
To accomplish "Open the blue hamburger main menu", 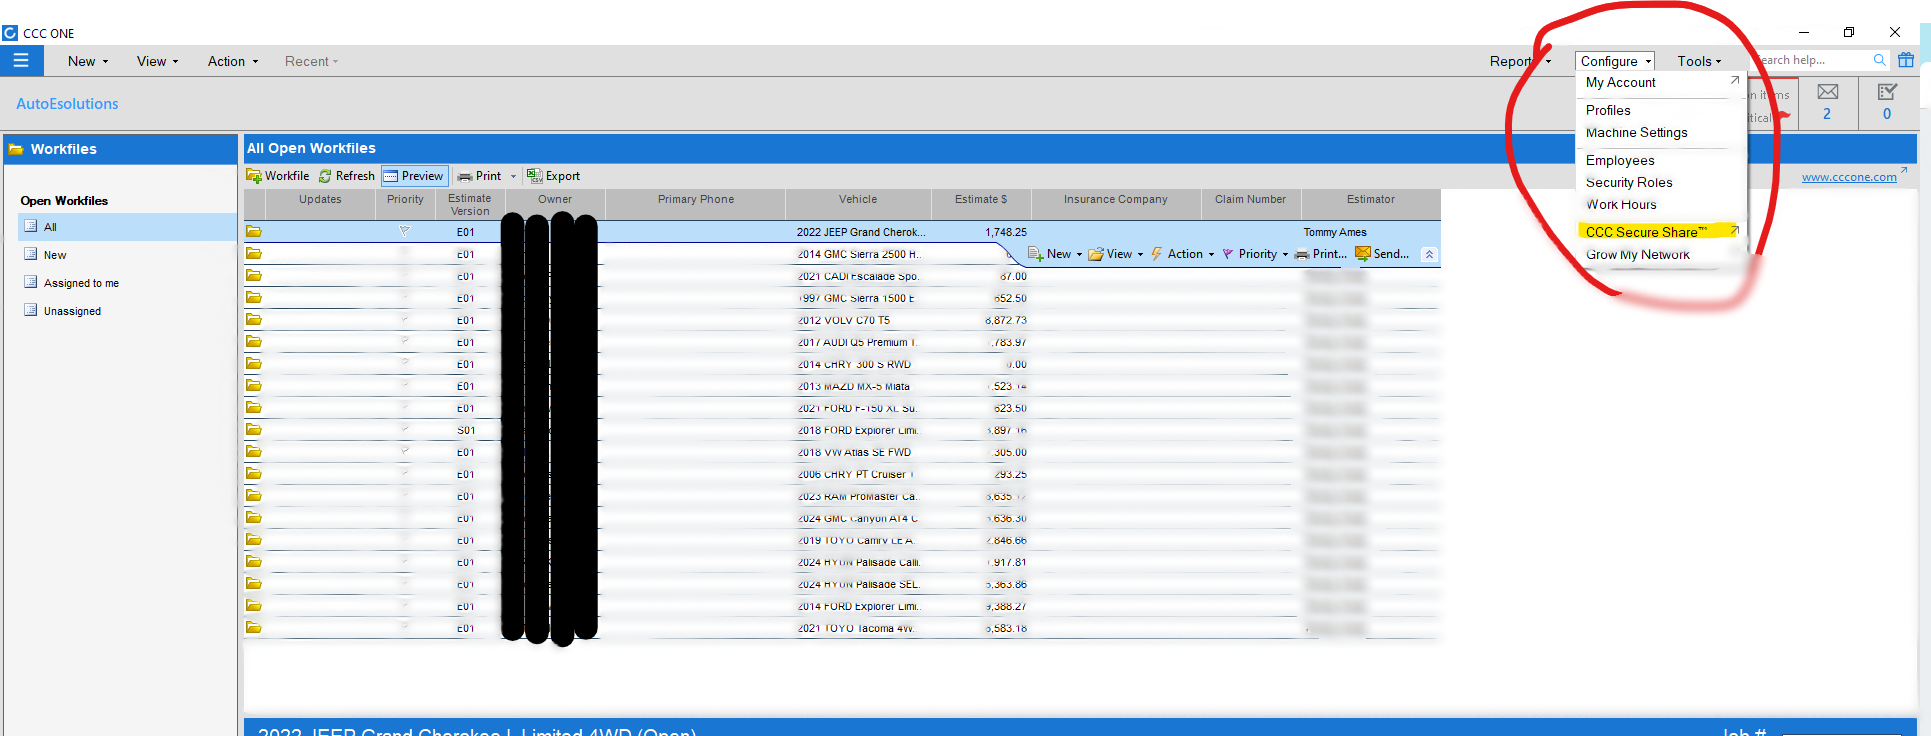I will pyautogui.click(x=21, y=61).
